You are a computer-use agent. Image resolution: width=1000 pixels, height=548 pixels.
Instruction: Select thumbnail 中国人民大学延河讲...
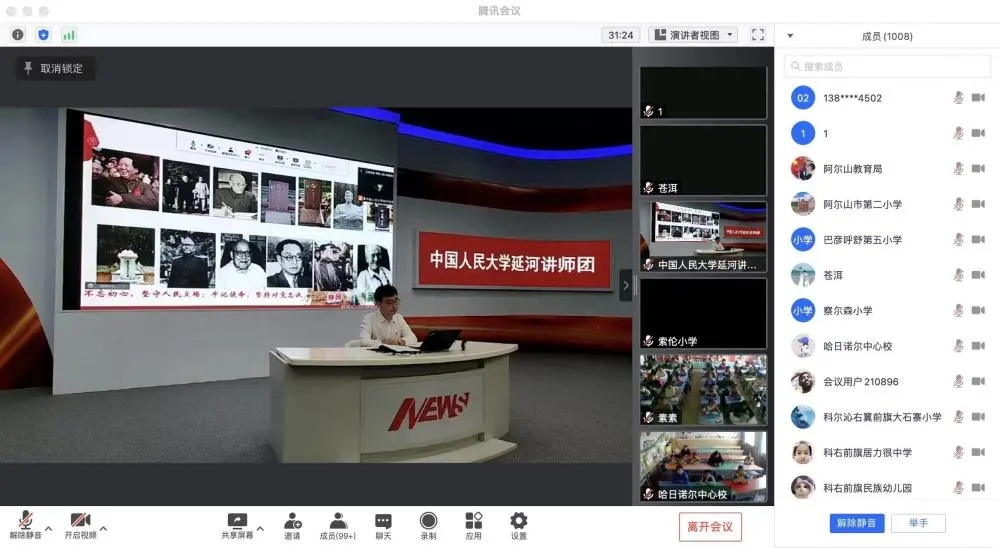click(703, 237)
